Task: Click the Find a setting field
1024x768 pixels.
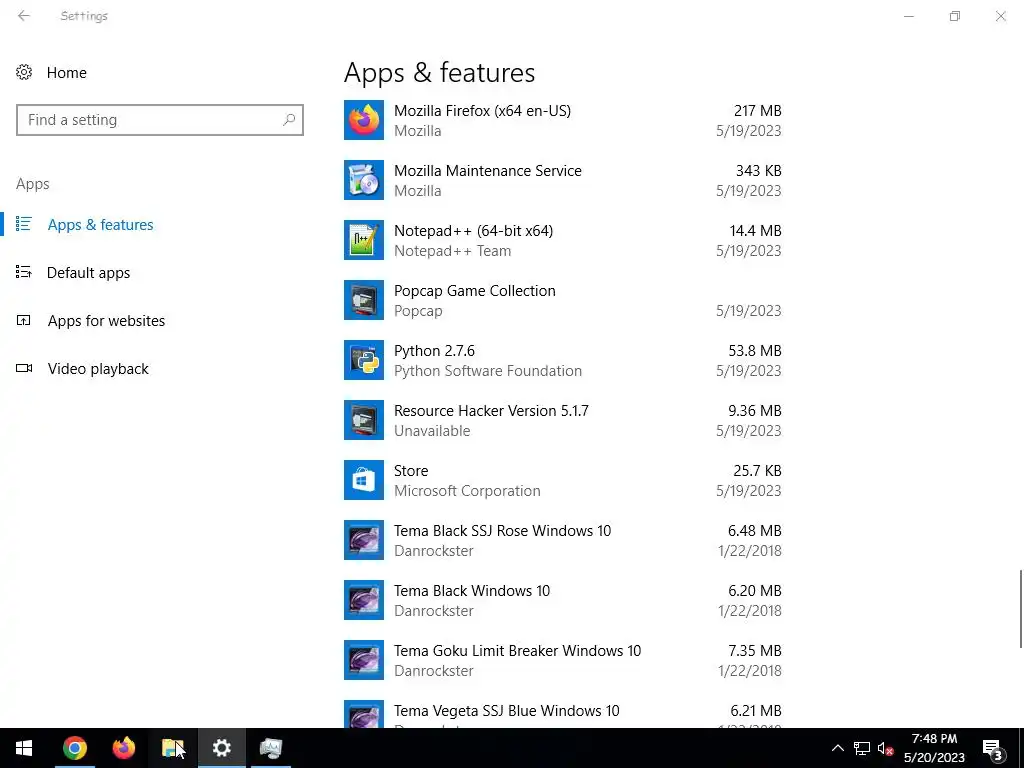Action: click(x=159, y=120)
